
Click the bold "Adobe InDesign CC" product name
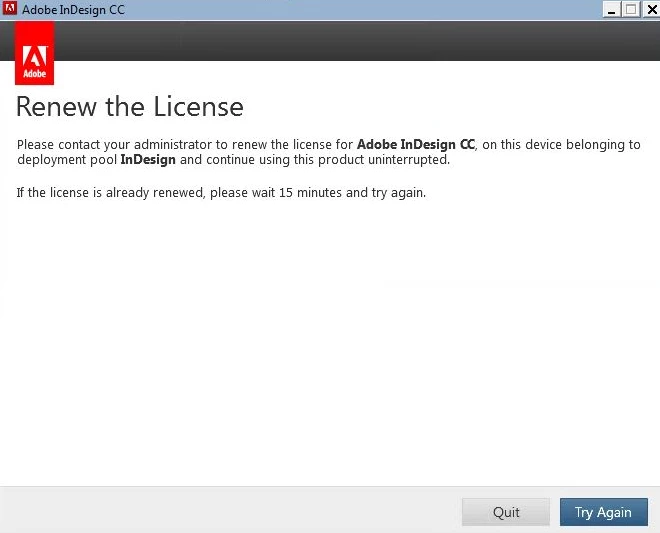point(416,144)
